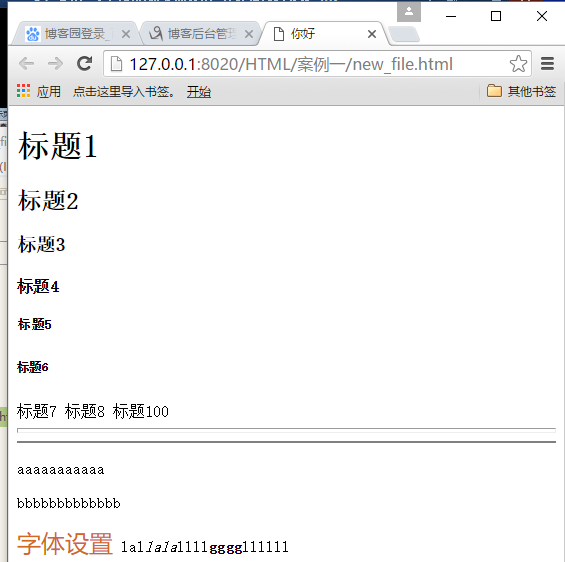
Task: Click the browser back arrow
Action: click(x=26, y=64)
